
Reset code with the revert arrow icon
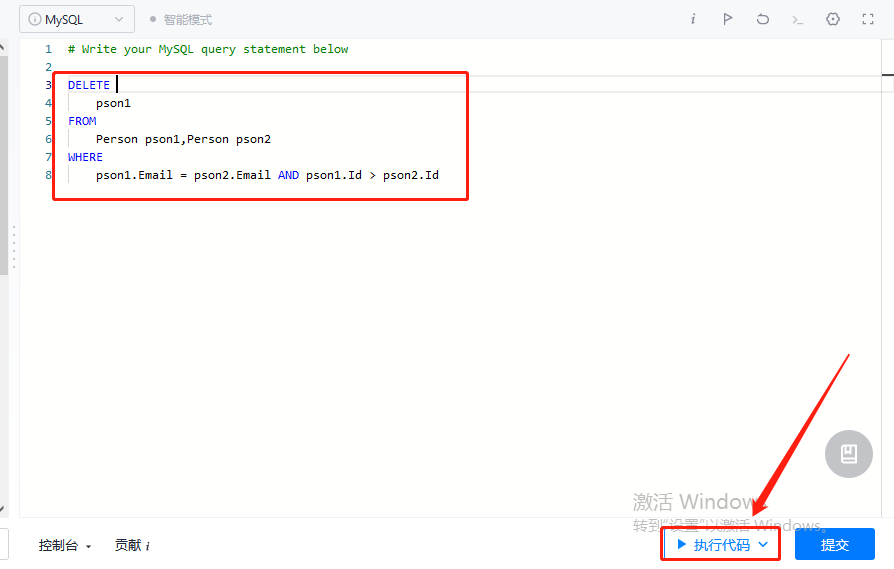point(763,19)
